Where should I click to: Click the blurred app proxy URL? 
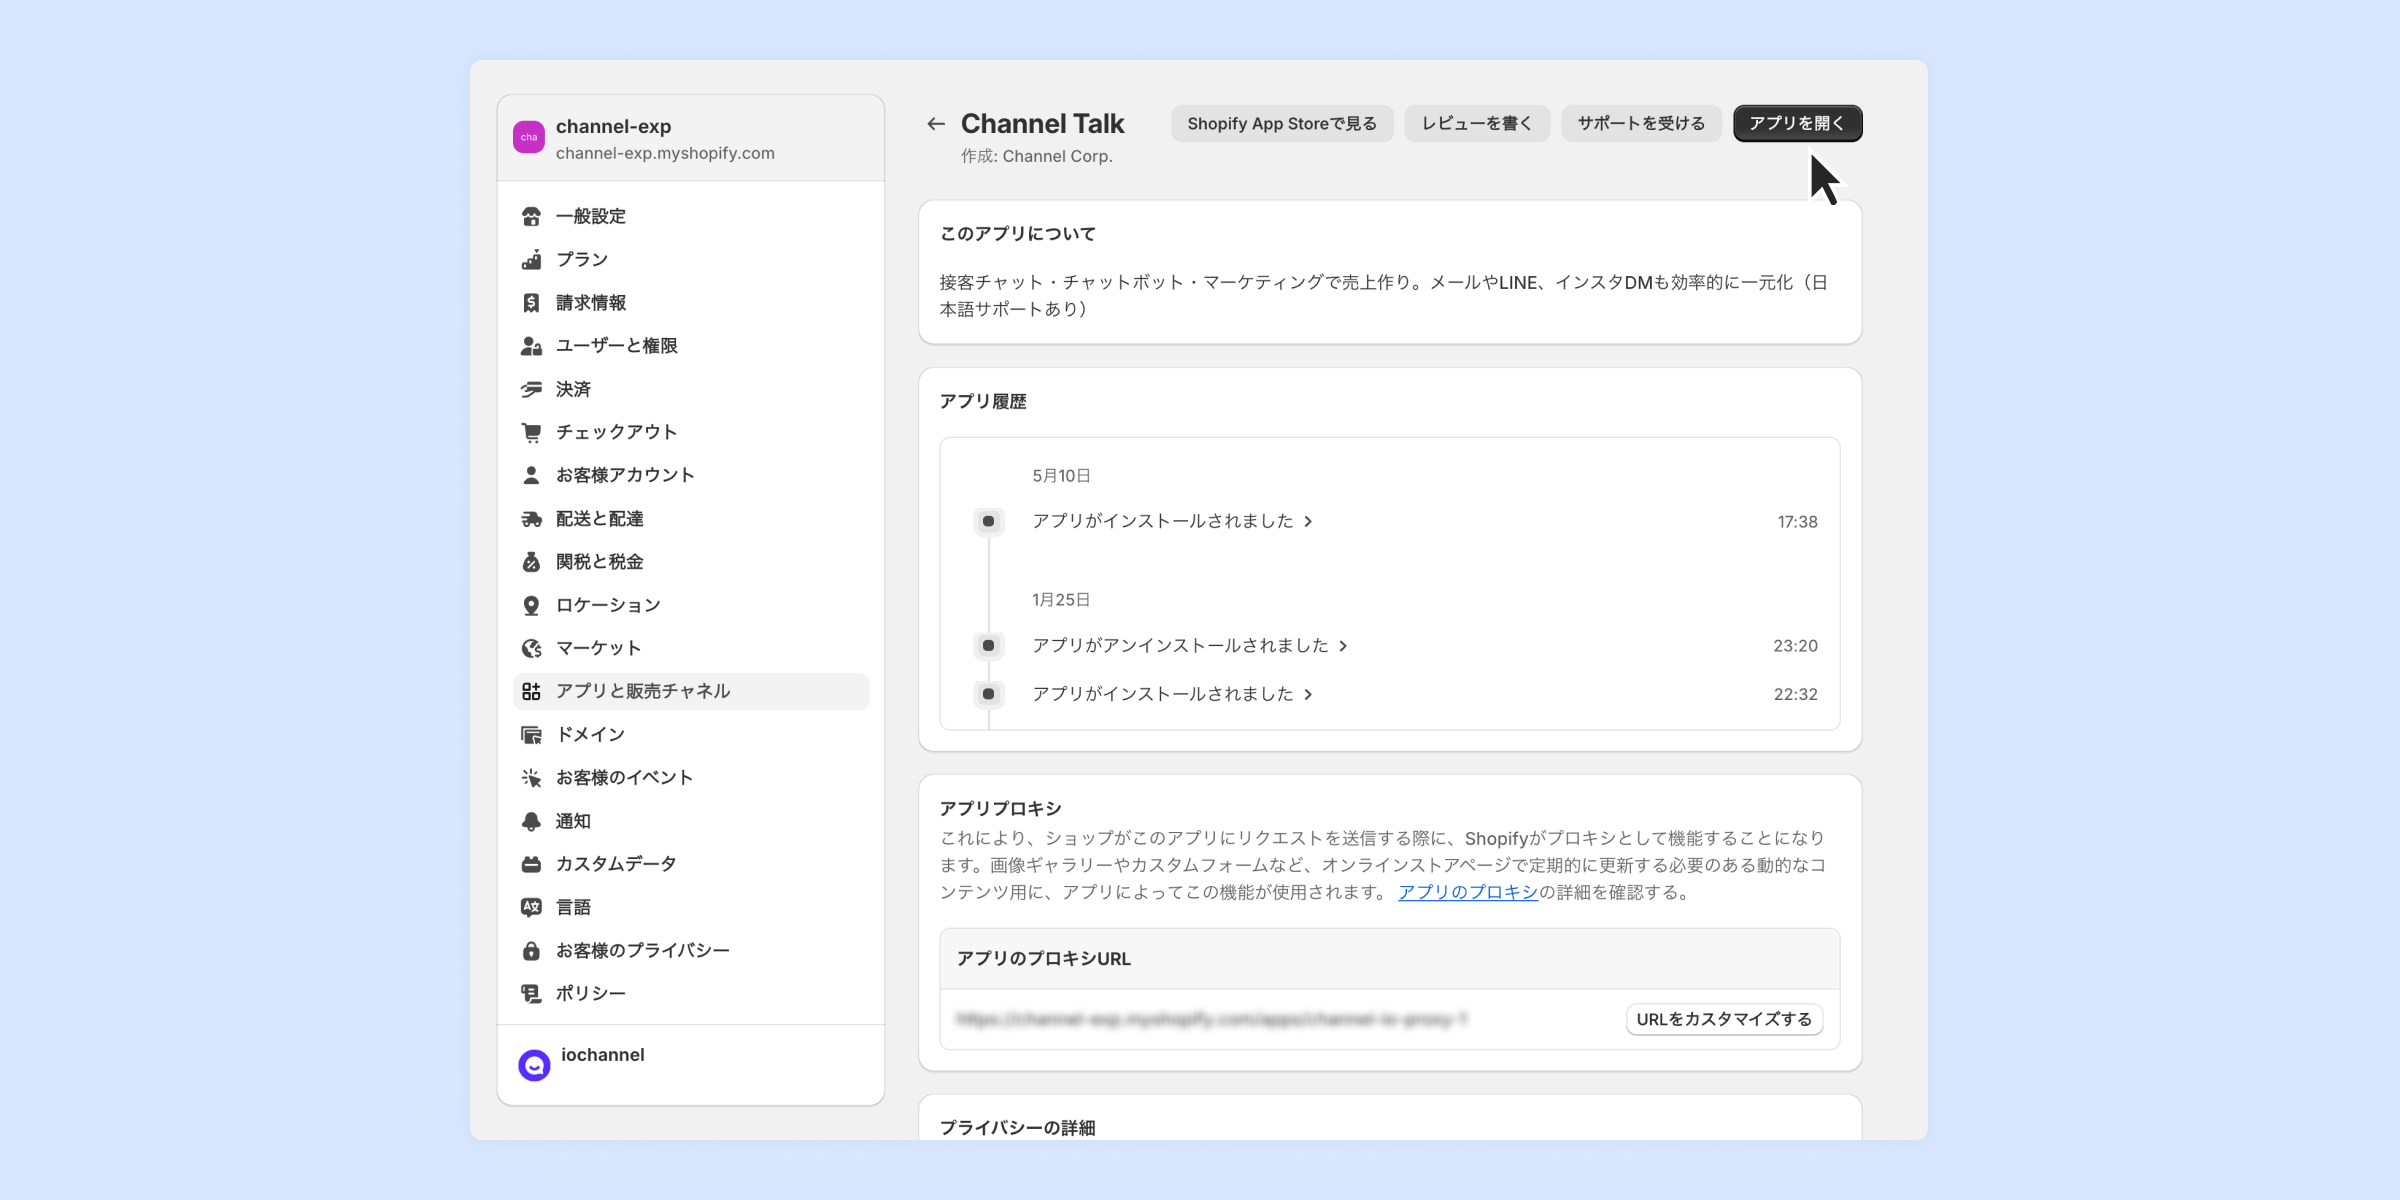pyautogui.click(x=1211, y=1019)
